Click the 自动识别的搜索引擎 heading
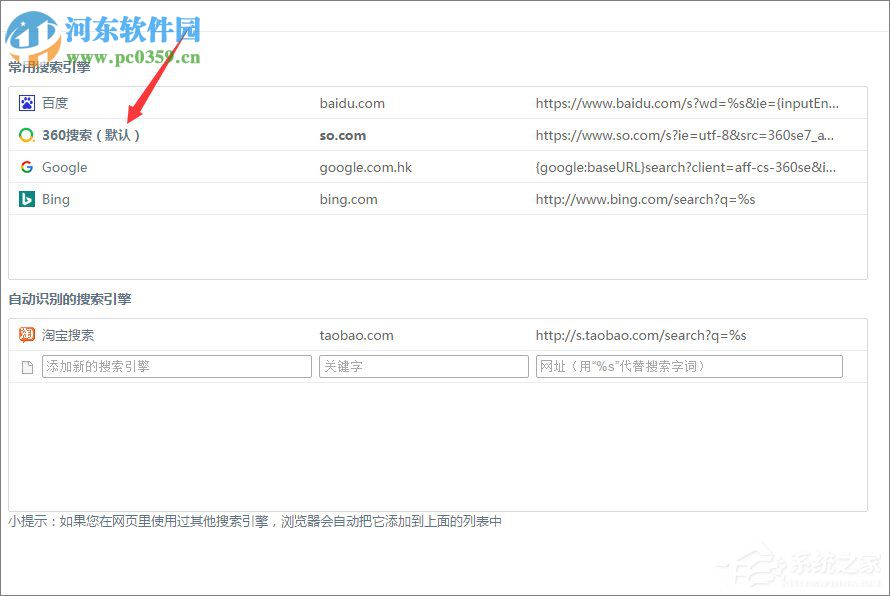 (x=70, y=299)
